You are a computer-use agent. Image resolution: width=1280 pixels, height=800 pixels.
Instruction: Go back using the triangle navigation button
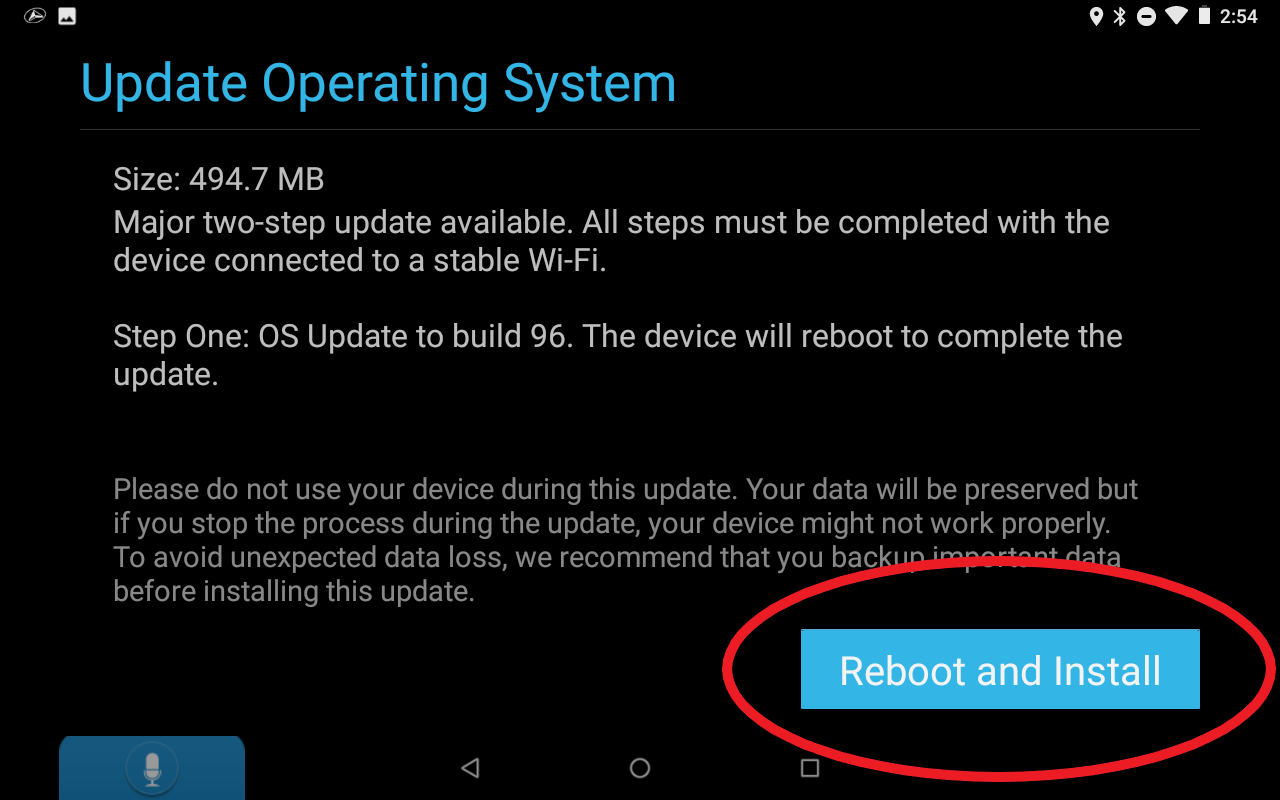[x=470, y=768]
